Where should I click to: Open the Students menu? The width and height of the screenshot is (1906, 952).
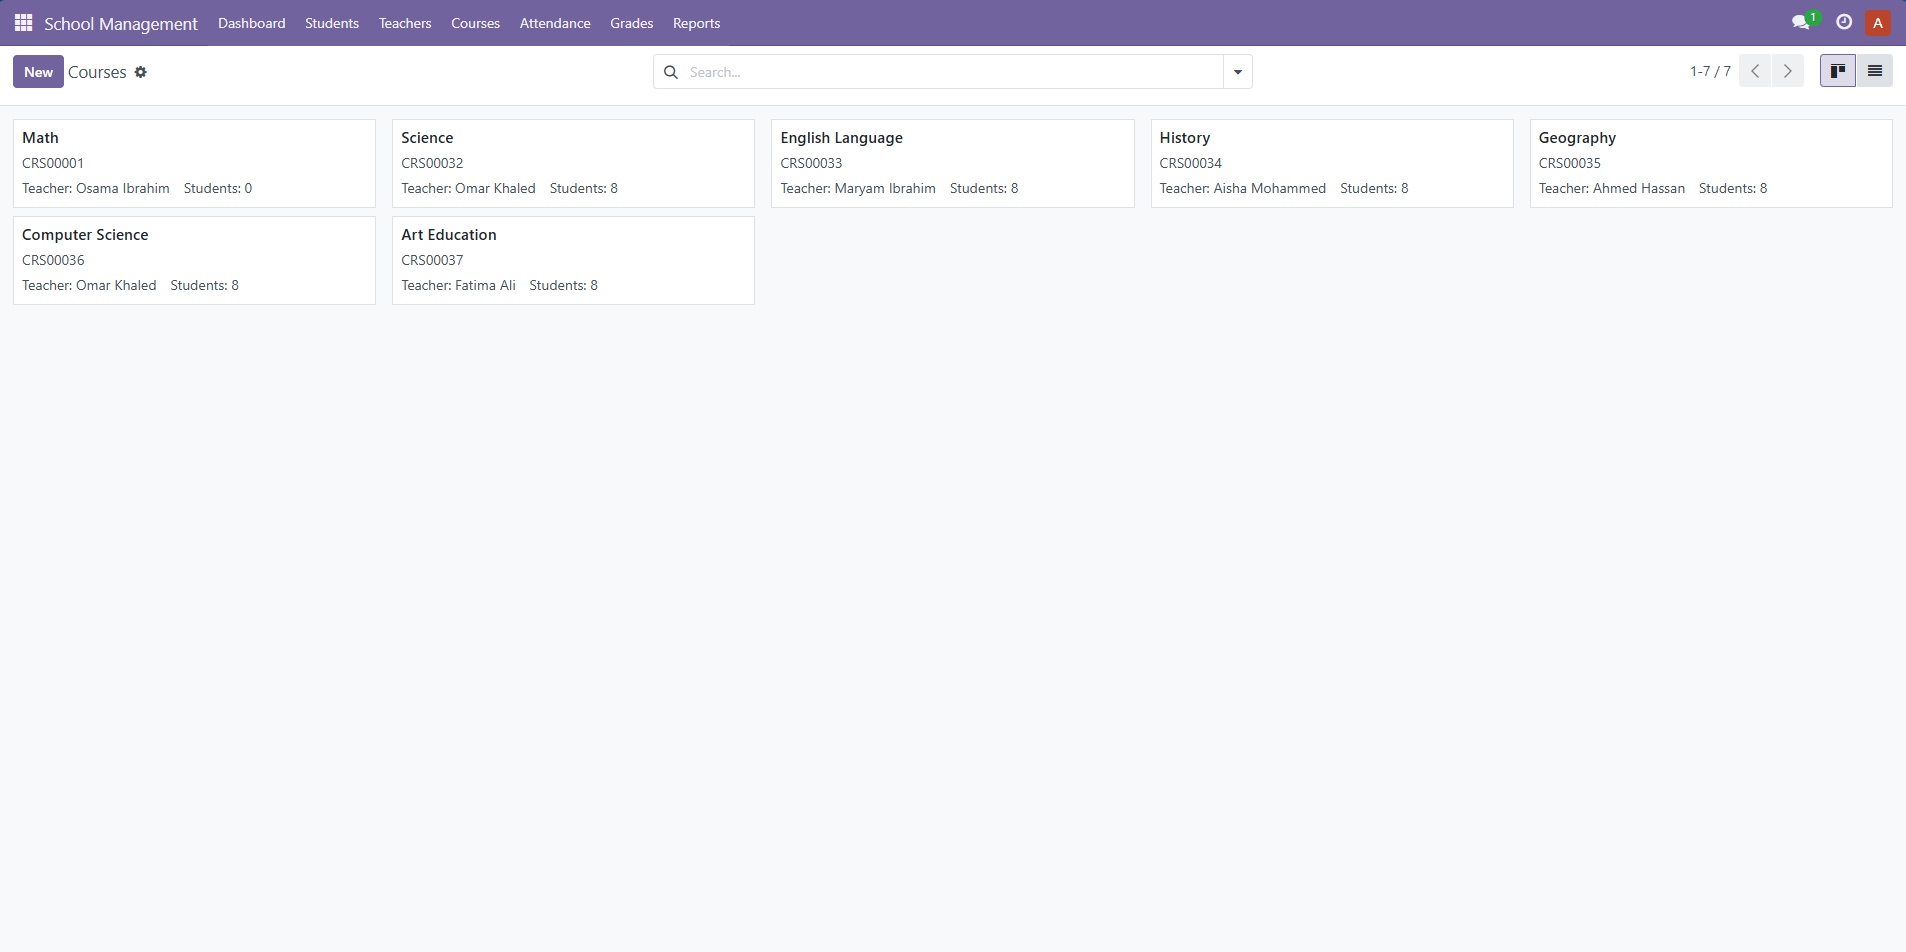[332, 23]
